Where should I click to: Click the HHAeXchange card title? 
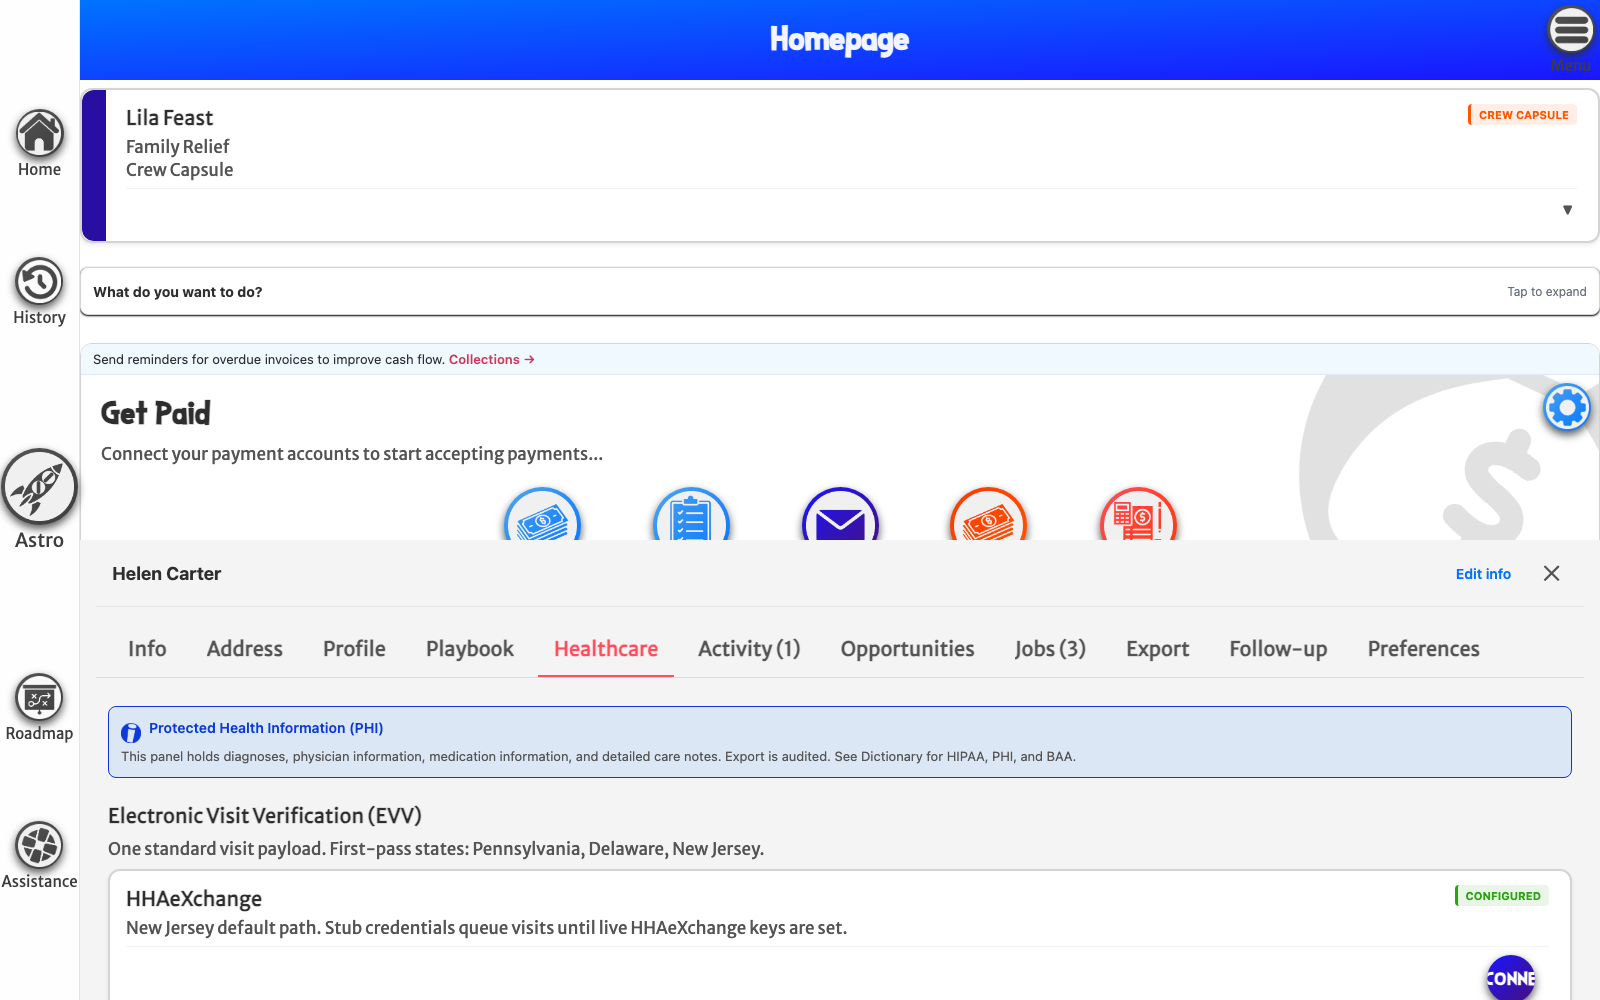pos(194,899)
